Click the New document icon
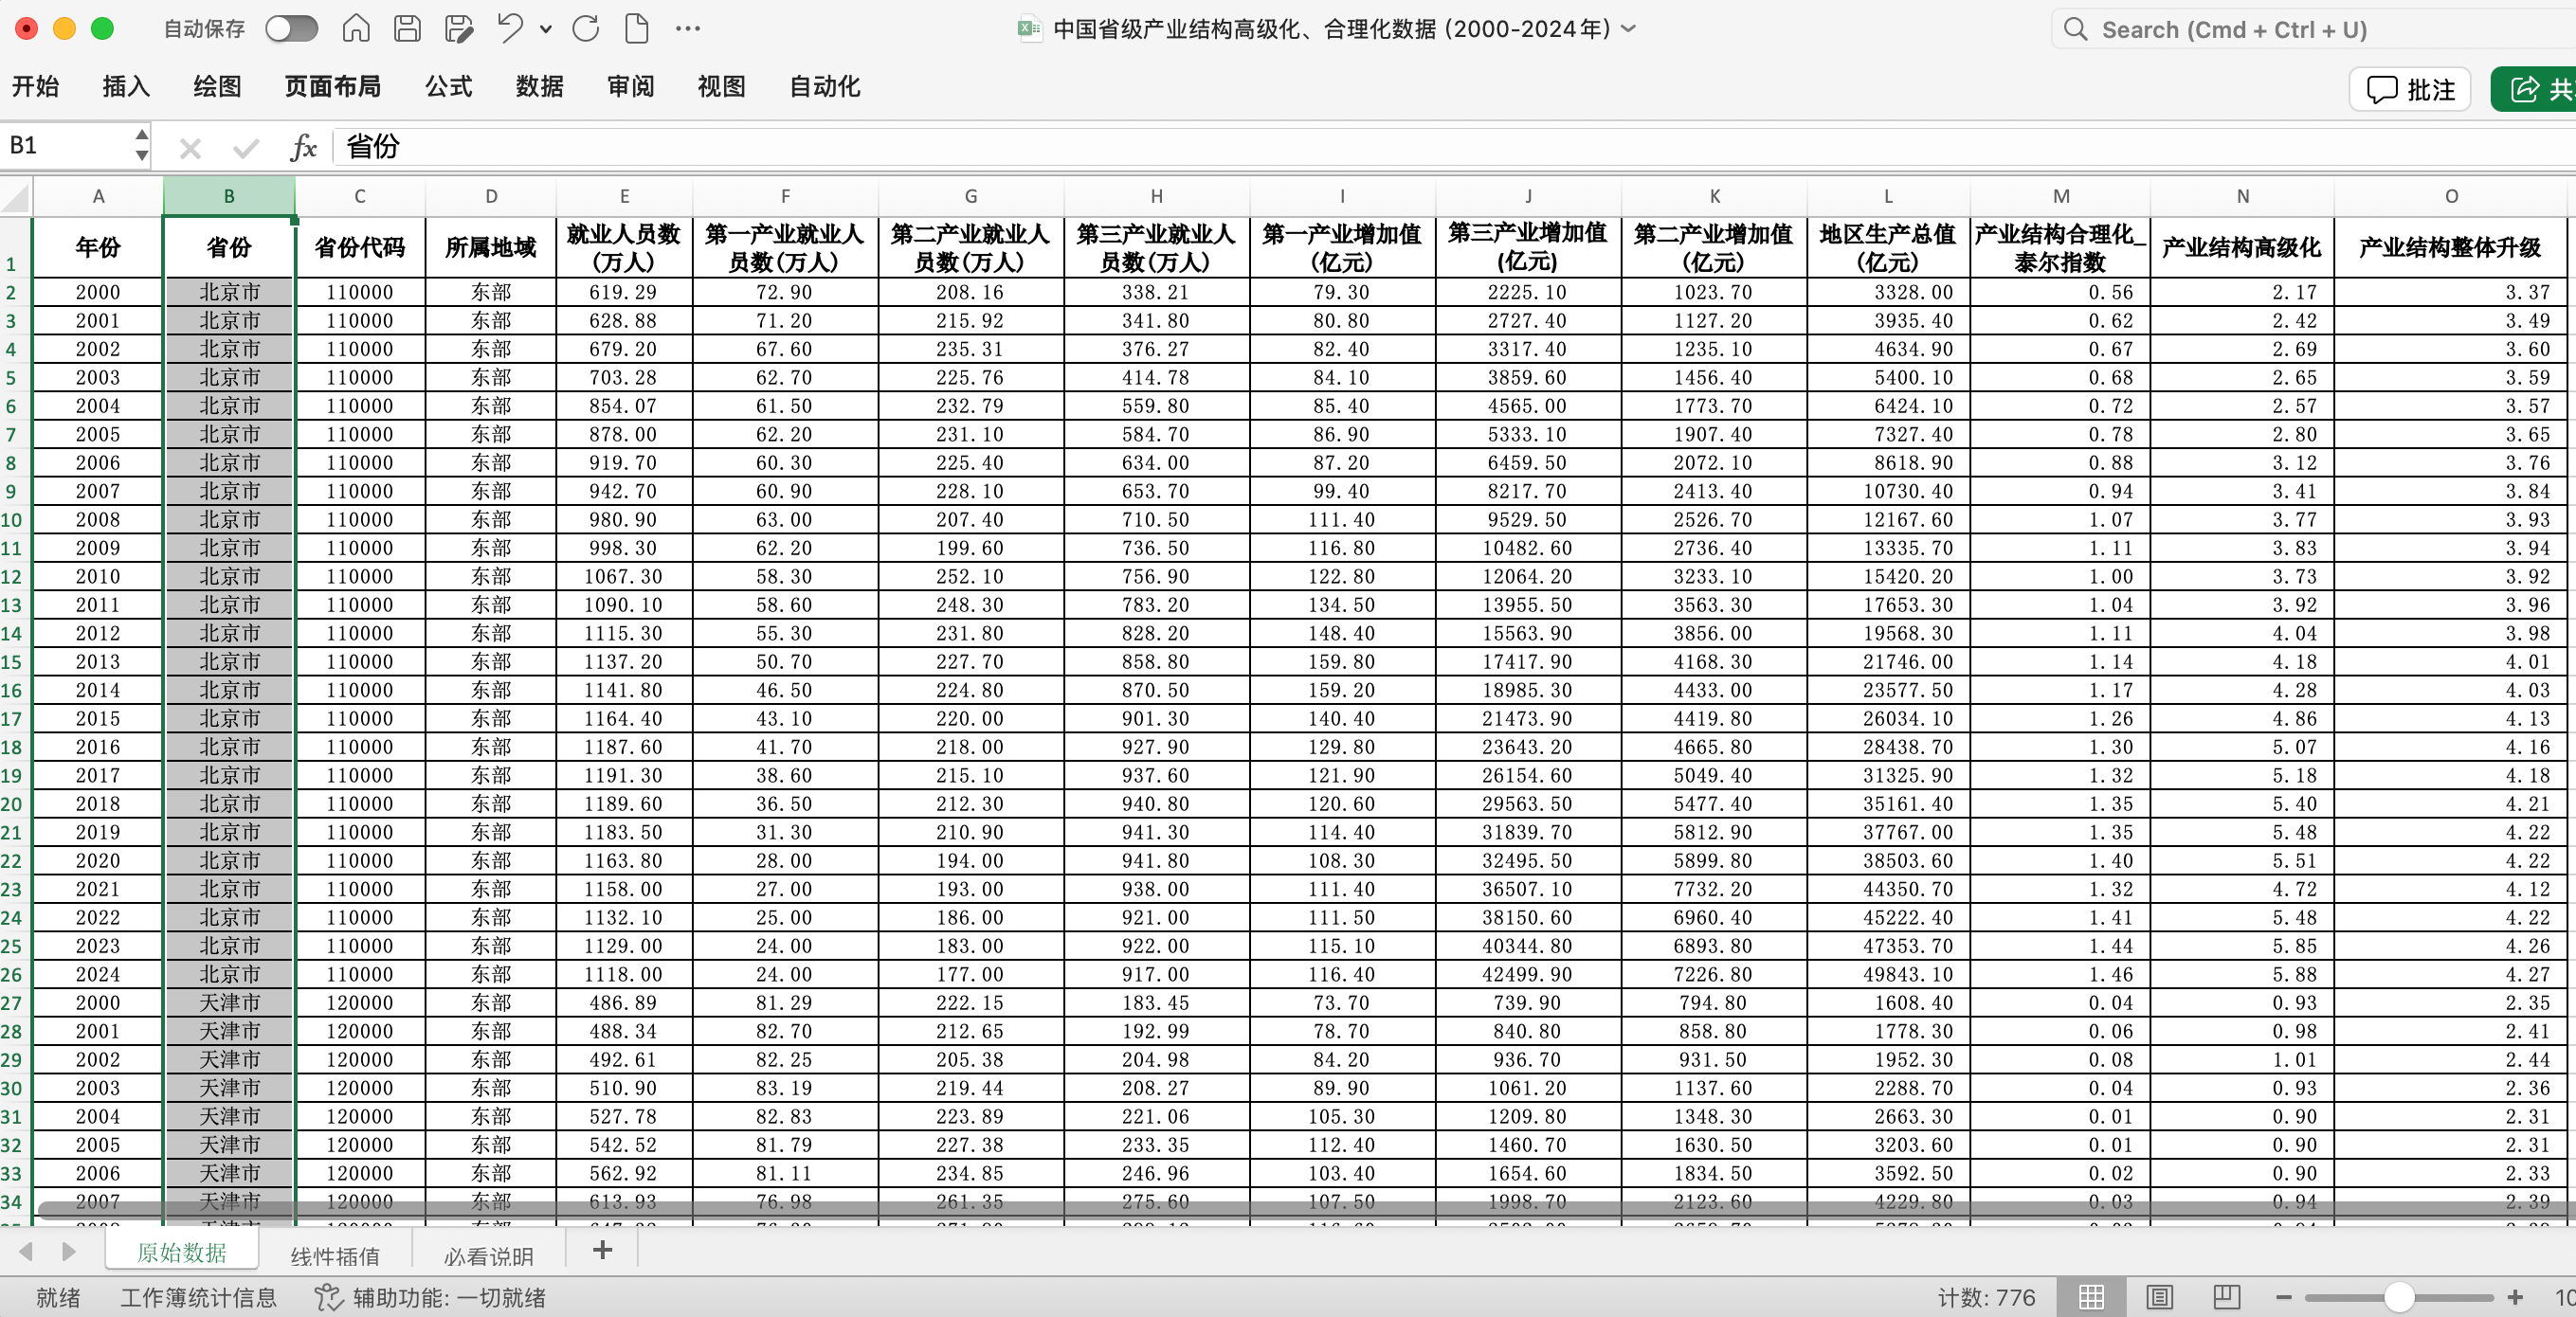2576x1317 pixels. (636, 28)
